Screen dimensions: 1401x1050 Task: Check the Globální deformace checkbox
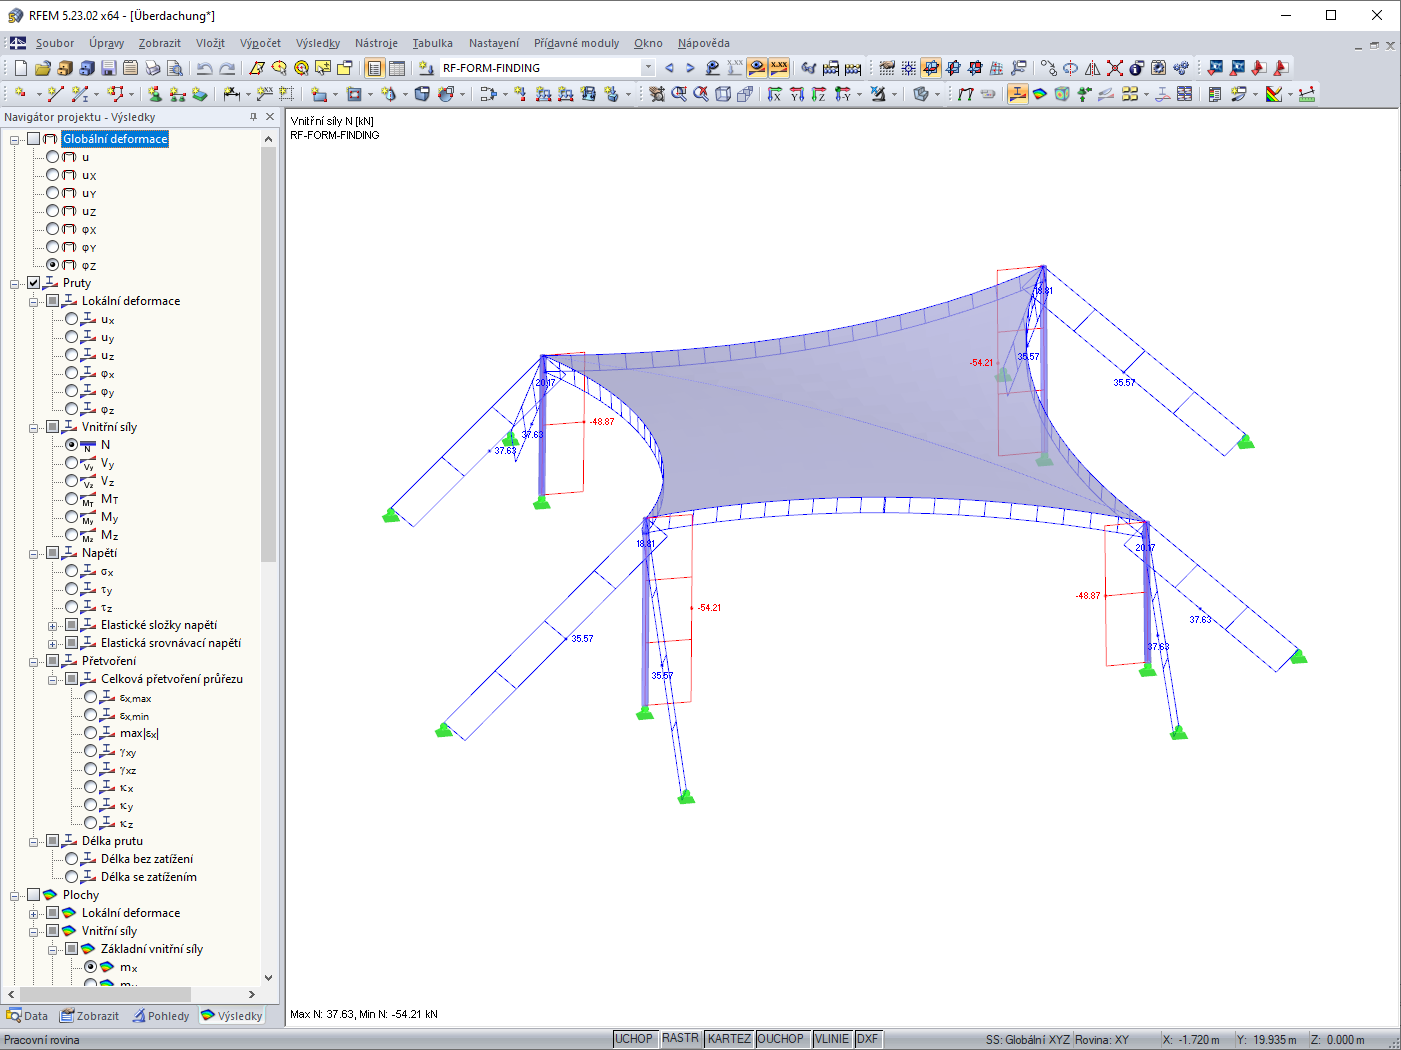[34, 139]
